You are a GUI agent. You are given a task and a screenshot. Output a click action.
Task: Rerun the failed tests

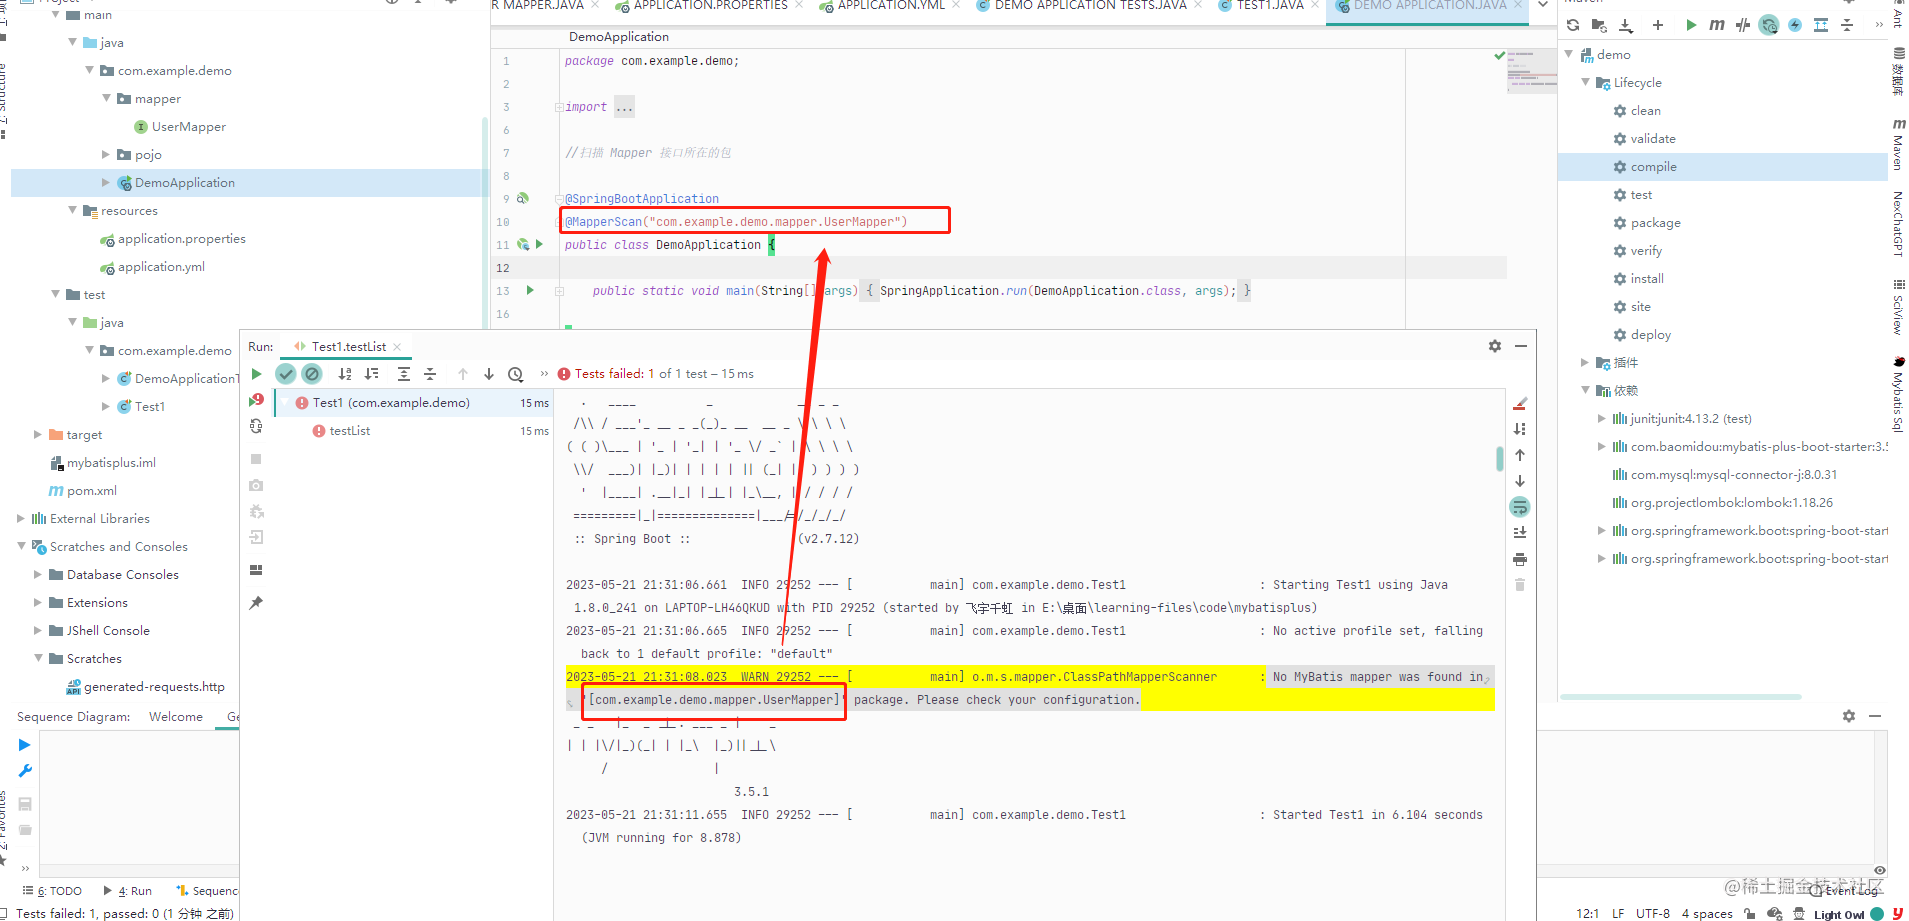(256, 400)
